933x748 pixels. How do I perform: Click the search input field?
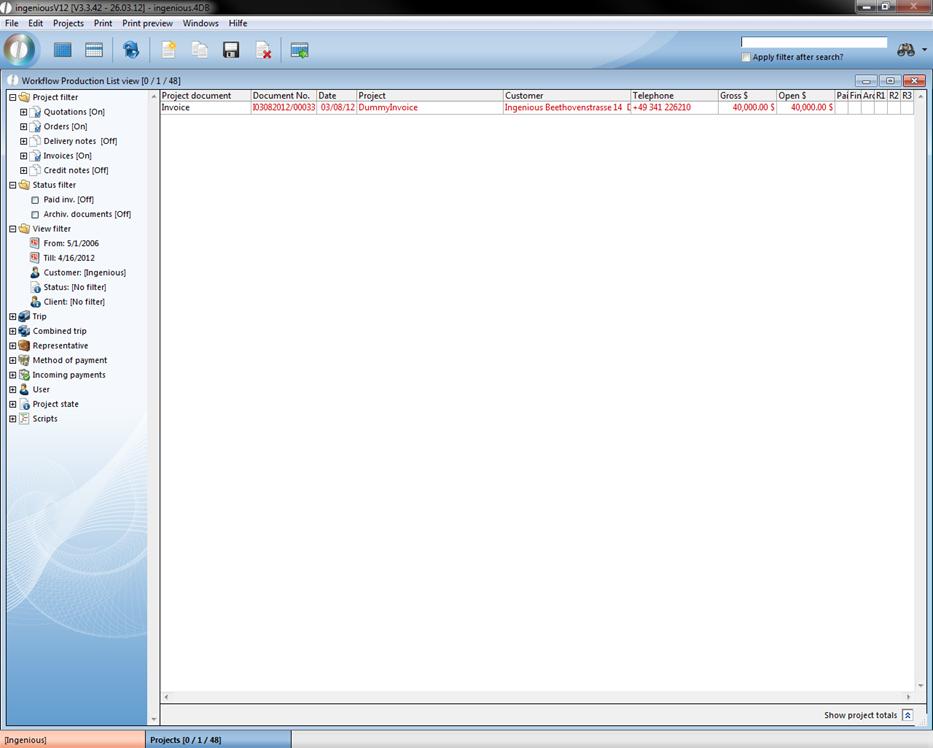click(x=813, y=42)
